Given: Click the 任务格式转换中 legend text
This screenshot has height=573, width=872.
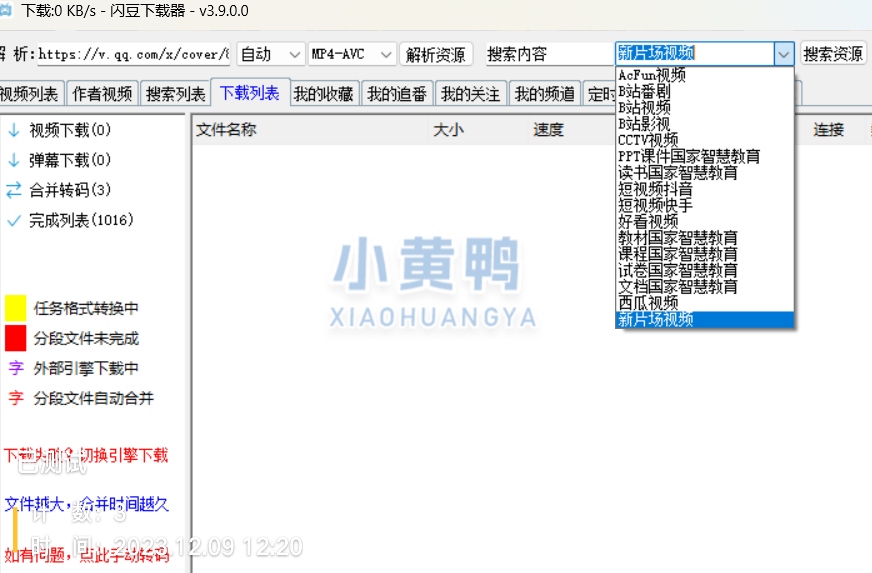Looking at the screenshot, I should 86,308.
